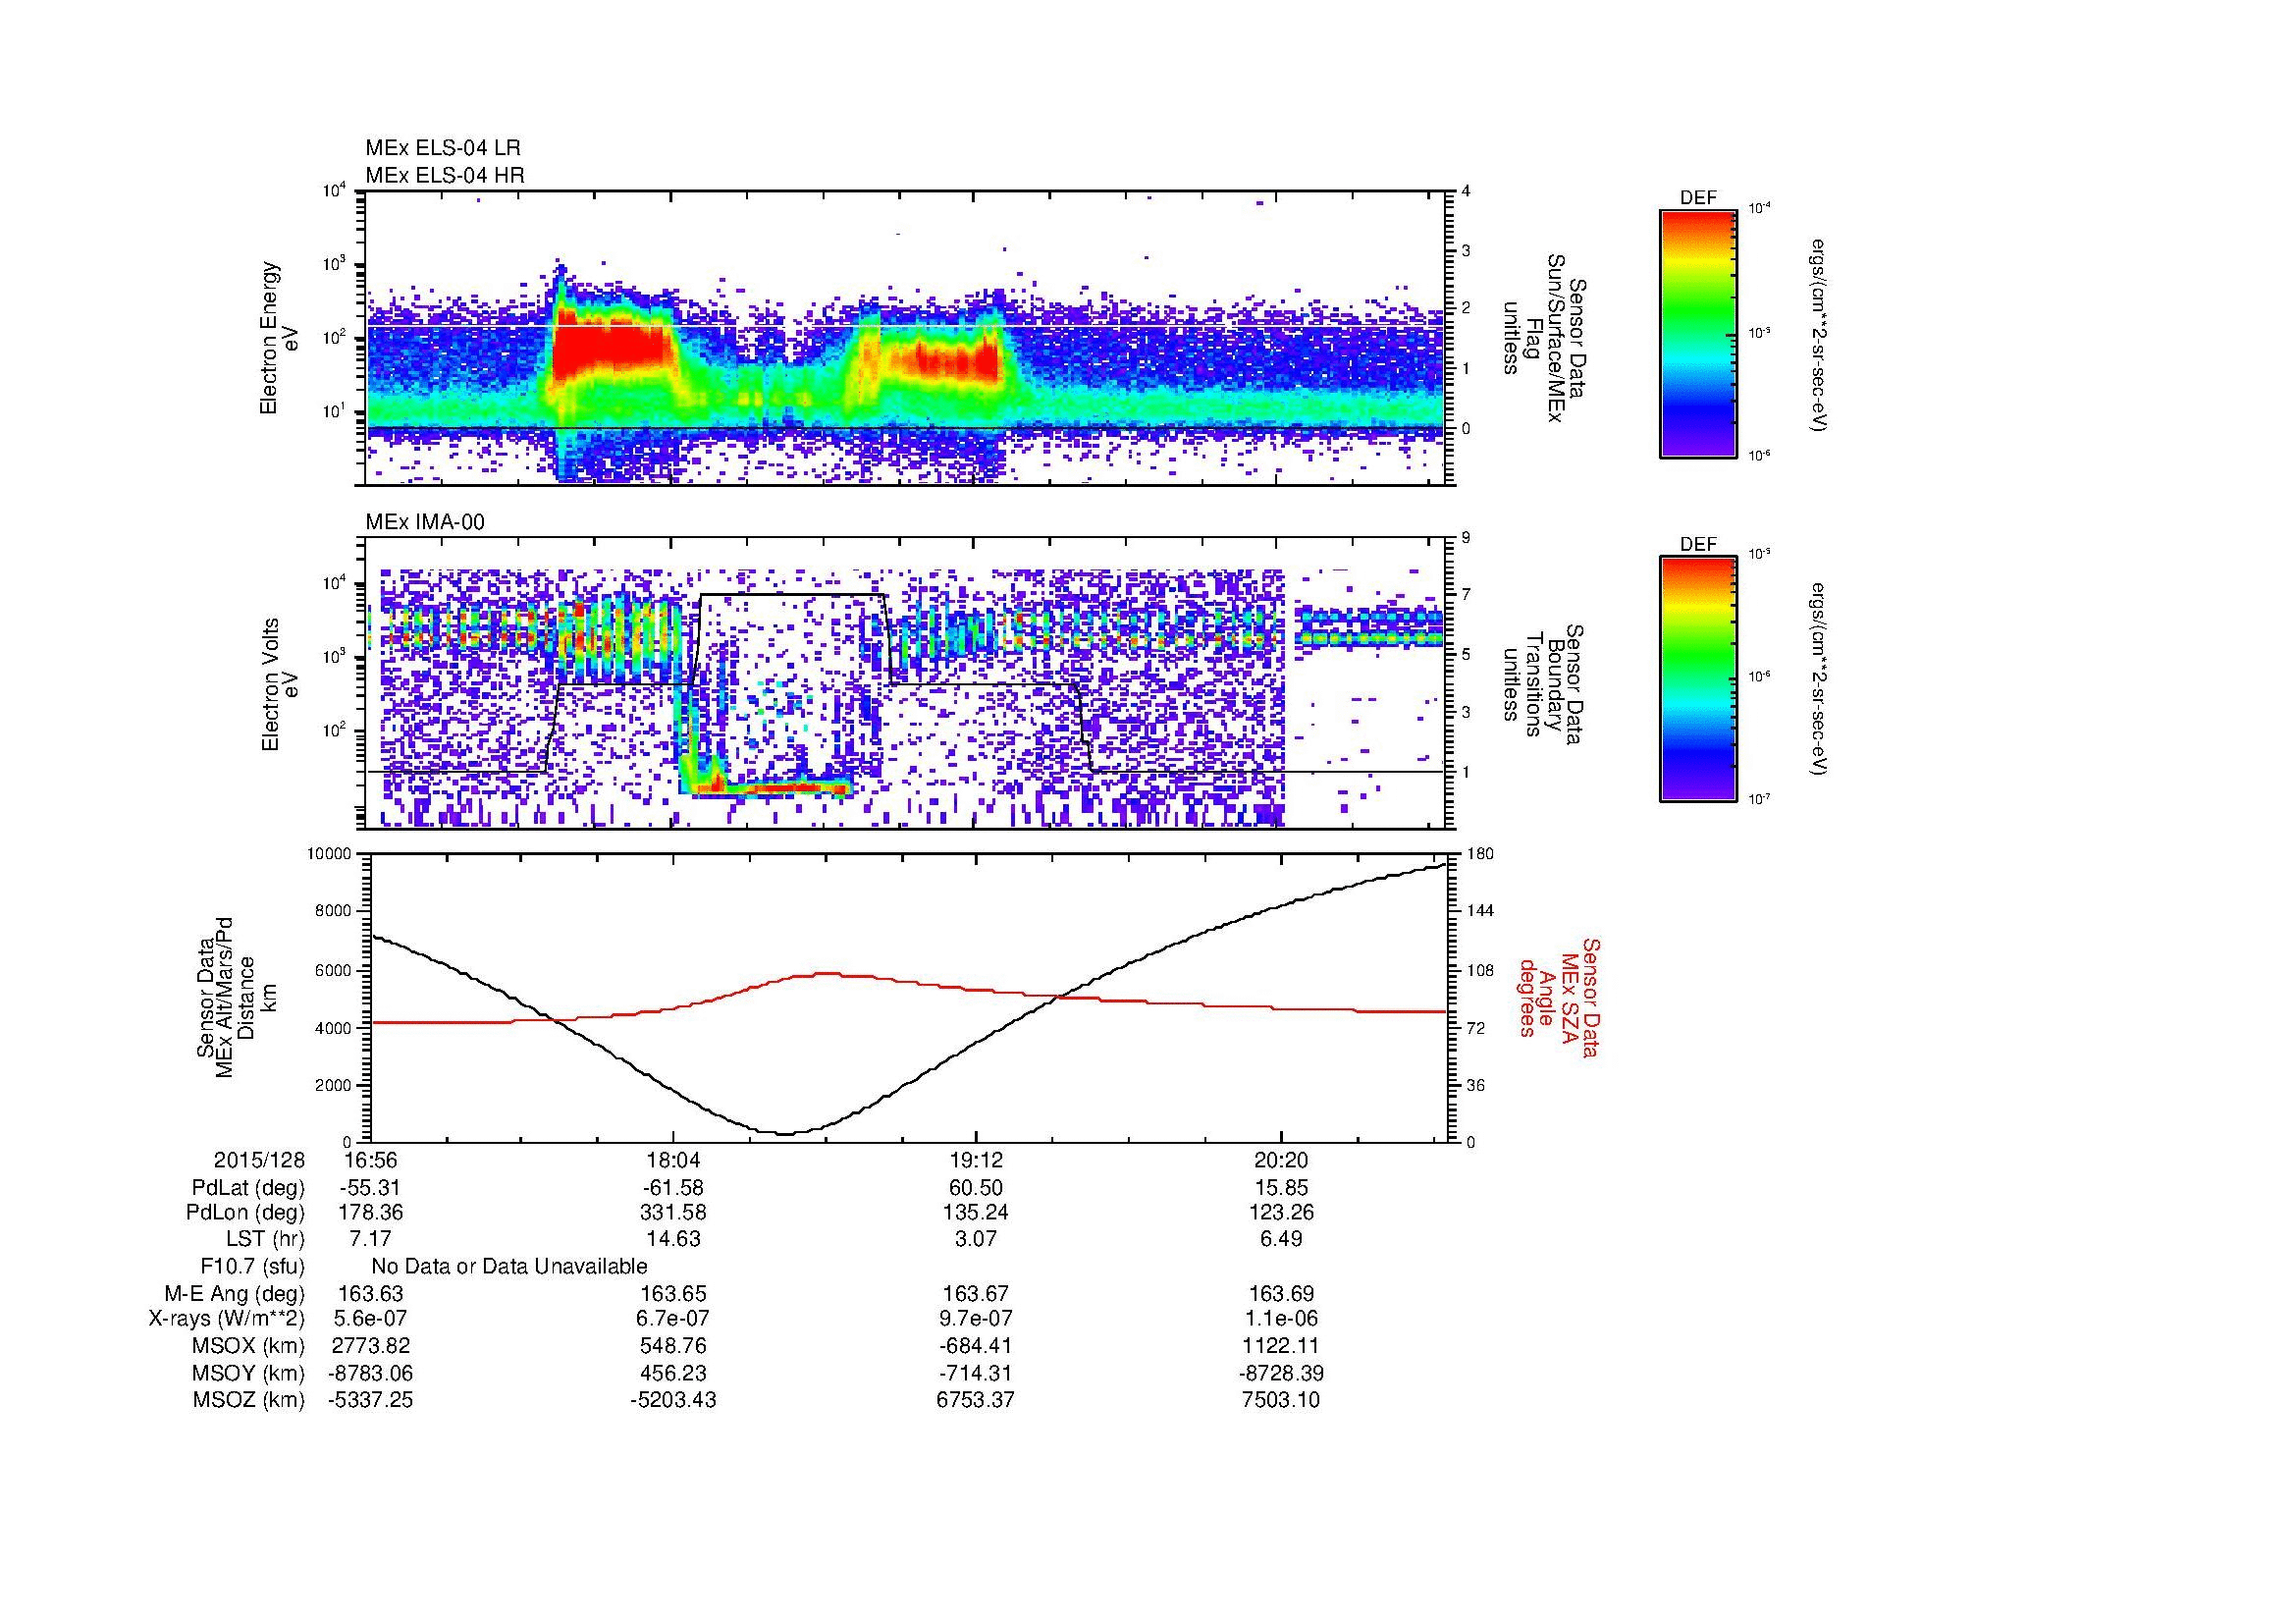Click the 20:20 time tick label
The height and width of the screenshot is (1623, 2296).
click(x=1281, y=1160)
